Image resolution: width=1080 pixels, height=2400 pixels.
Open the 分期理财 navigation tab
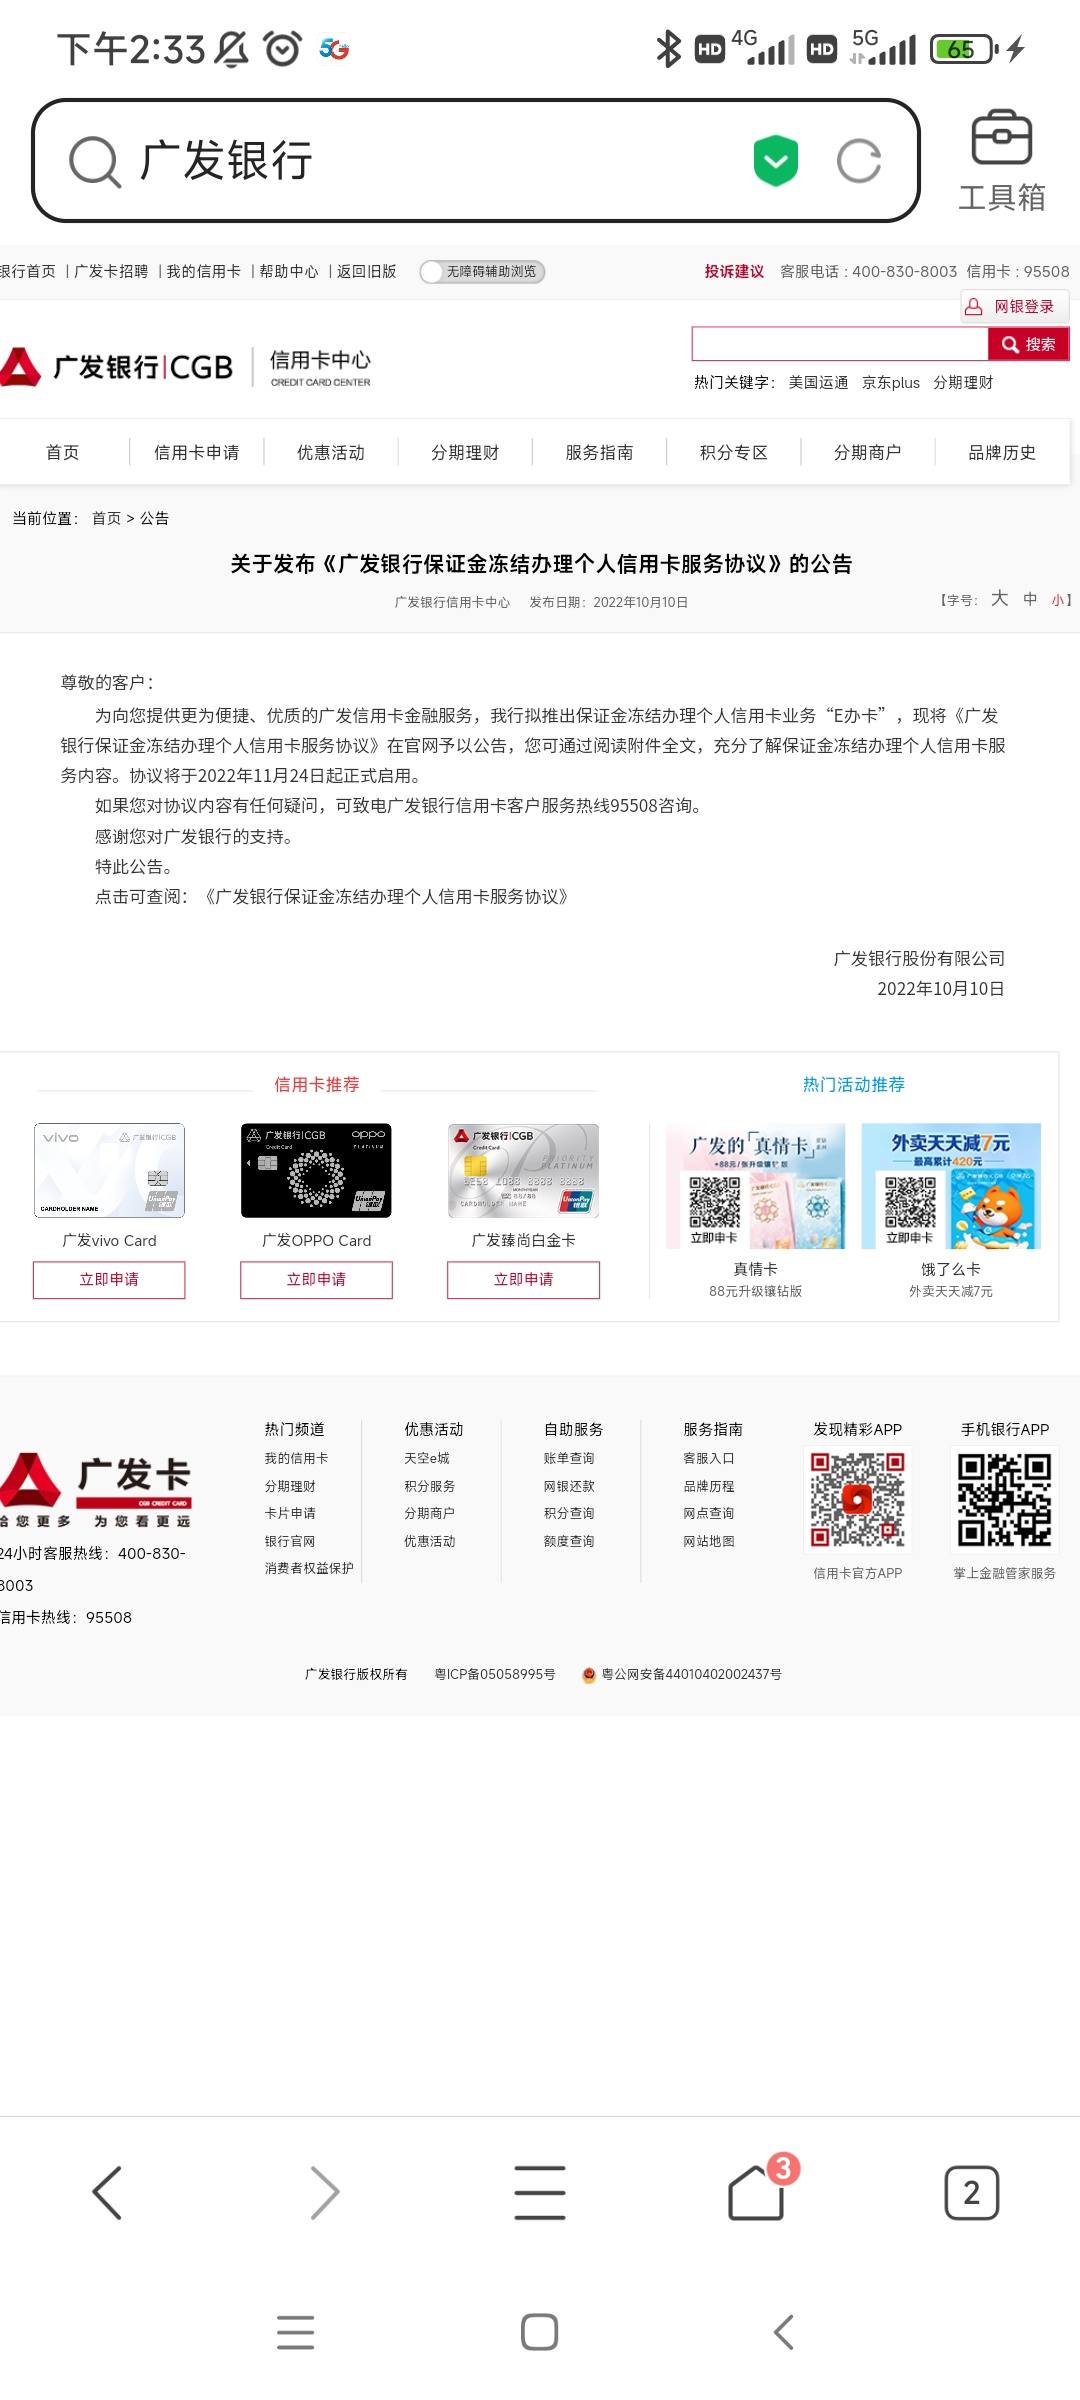[x=465, y=453]
